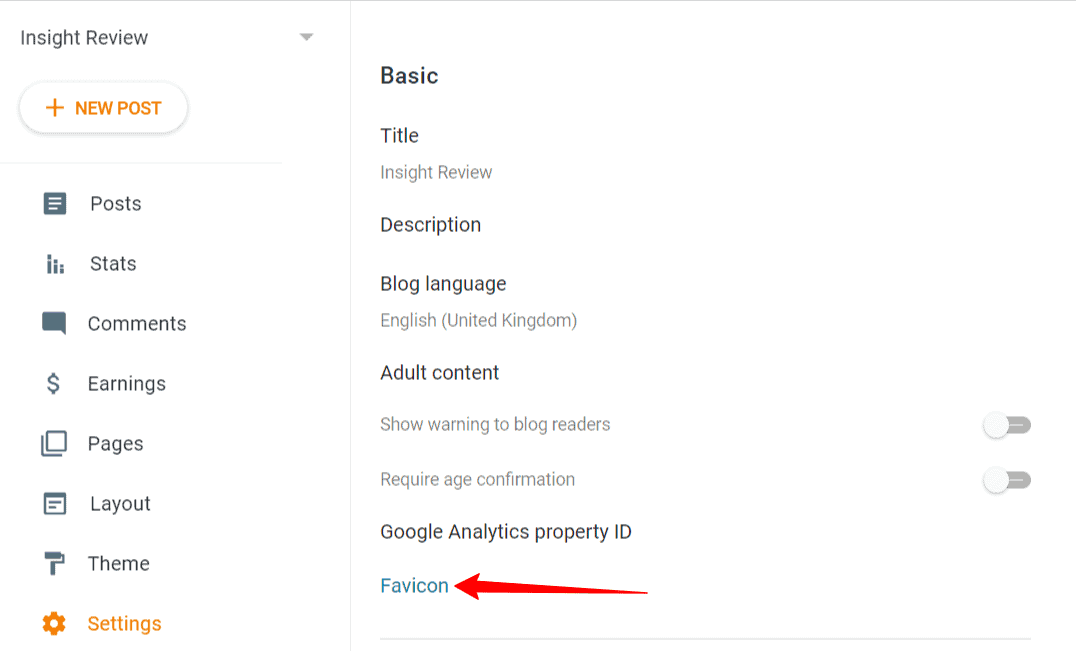1076x651 pixels.
Task: Expand the Insight Review blog selector
Action: click(307, 36)
